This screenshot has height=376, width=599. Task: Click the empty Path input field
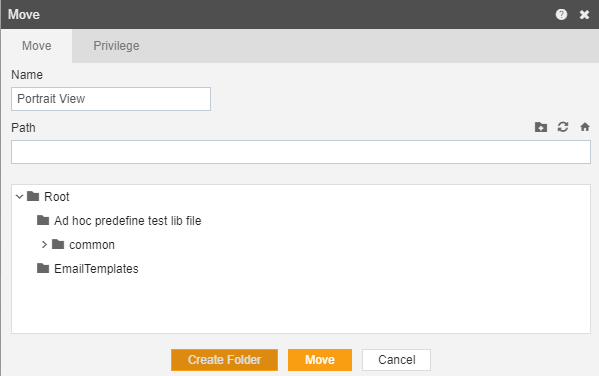pyautogui.click(x=301, y=152)
